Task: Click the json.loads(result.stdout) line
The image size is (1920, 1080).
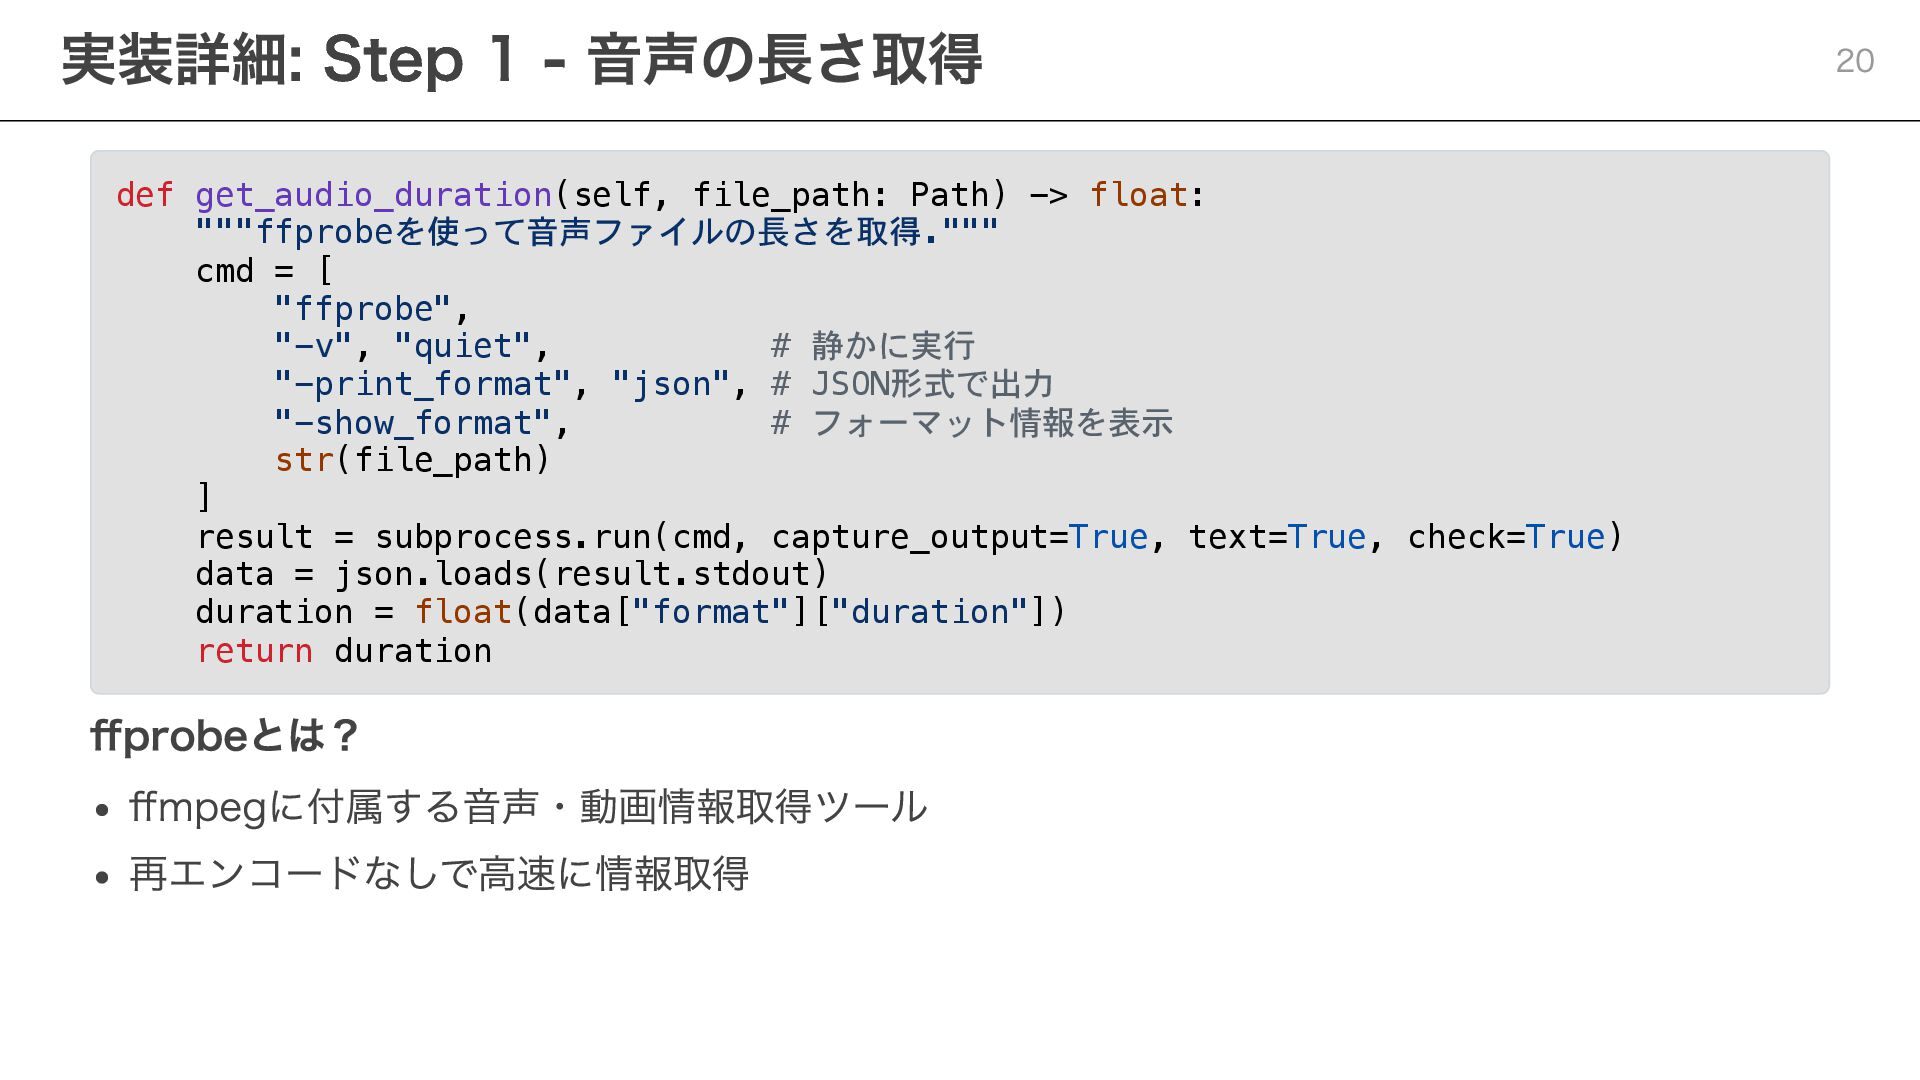Action: coord(580,574)
